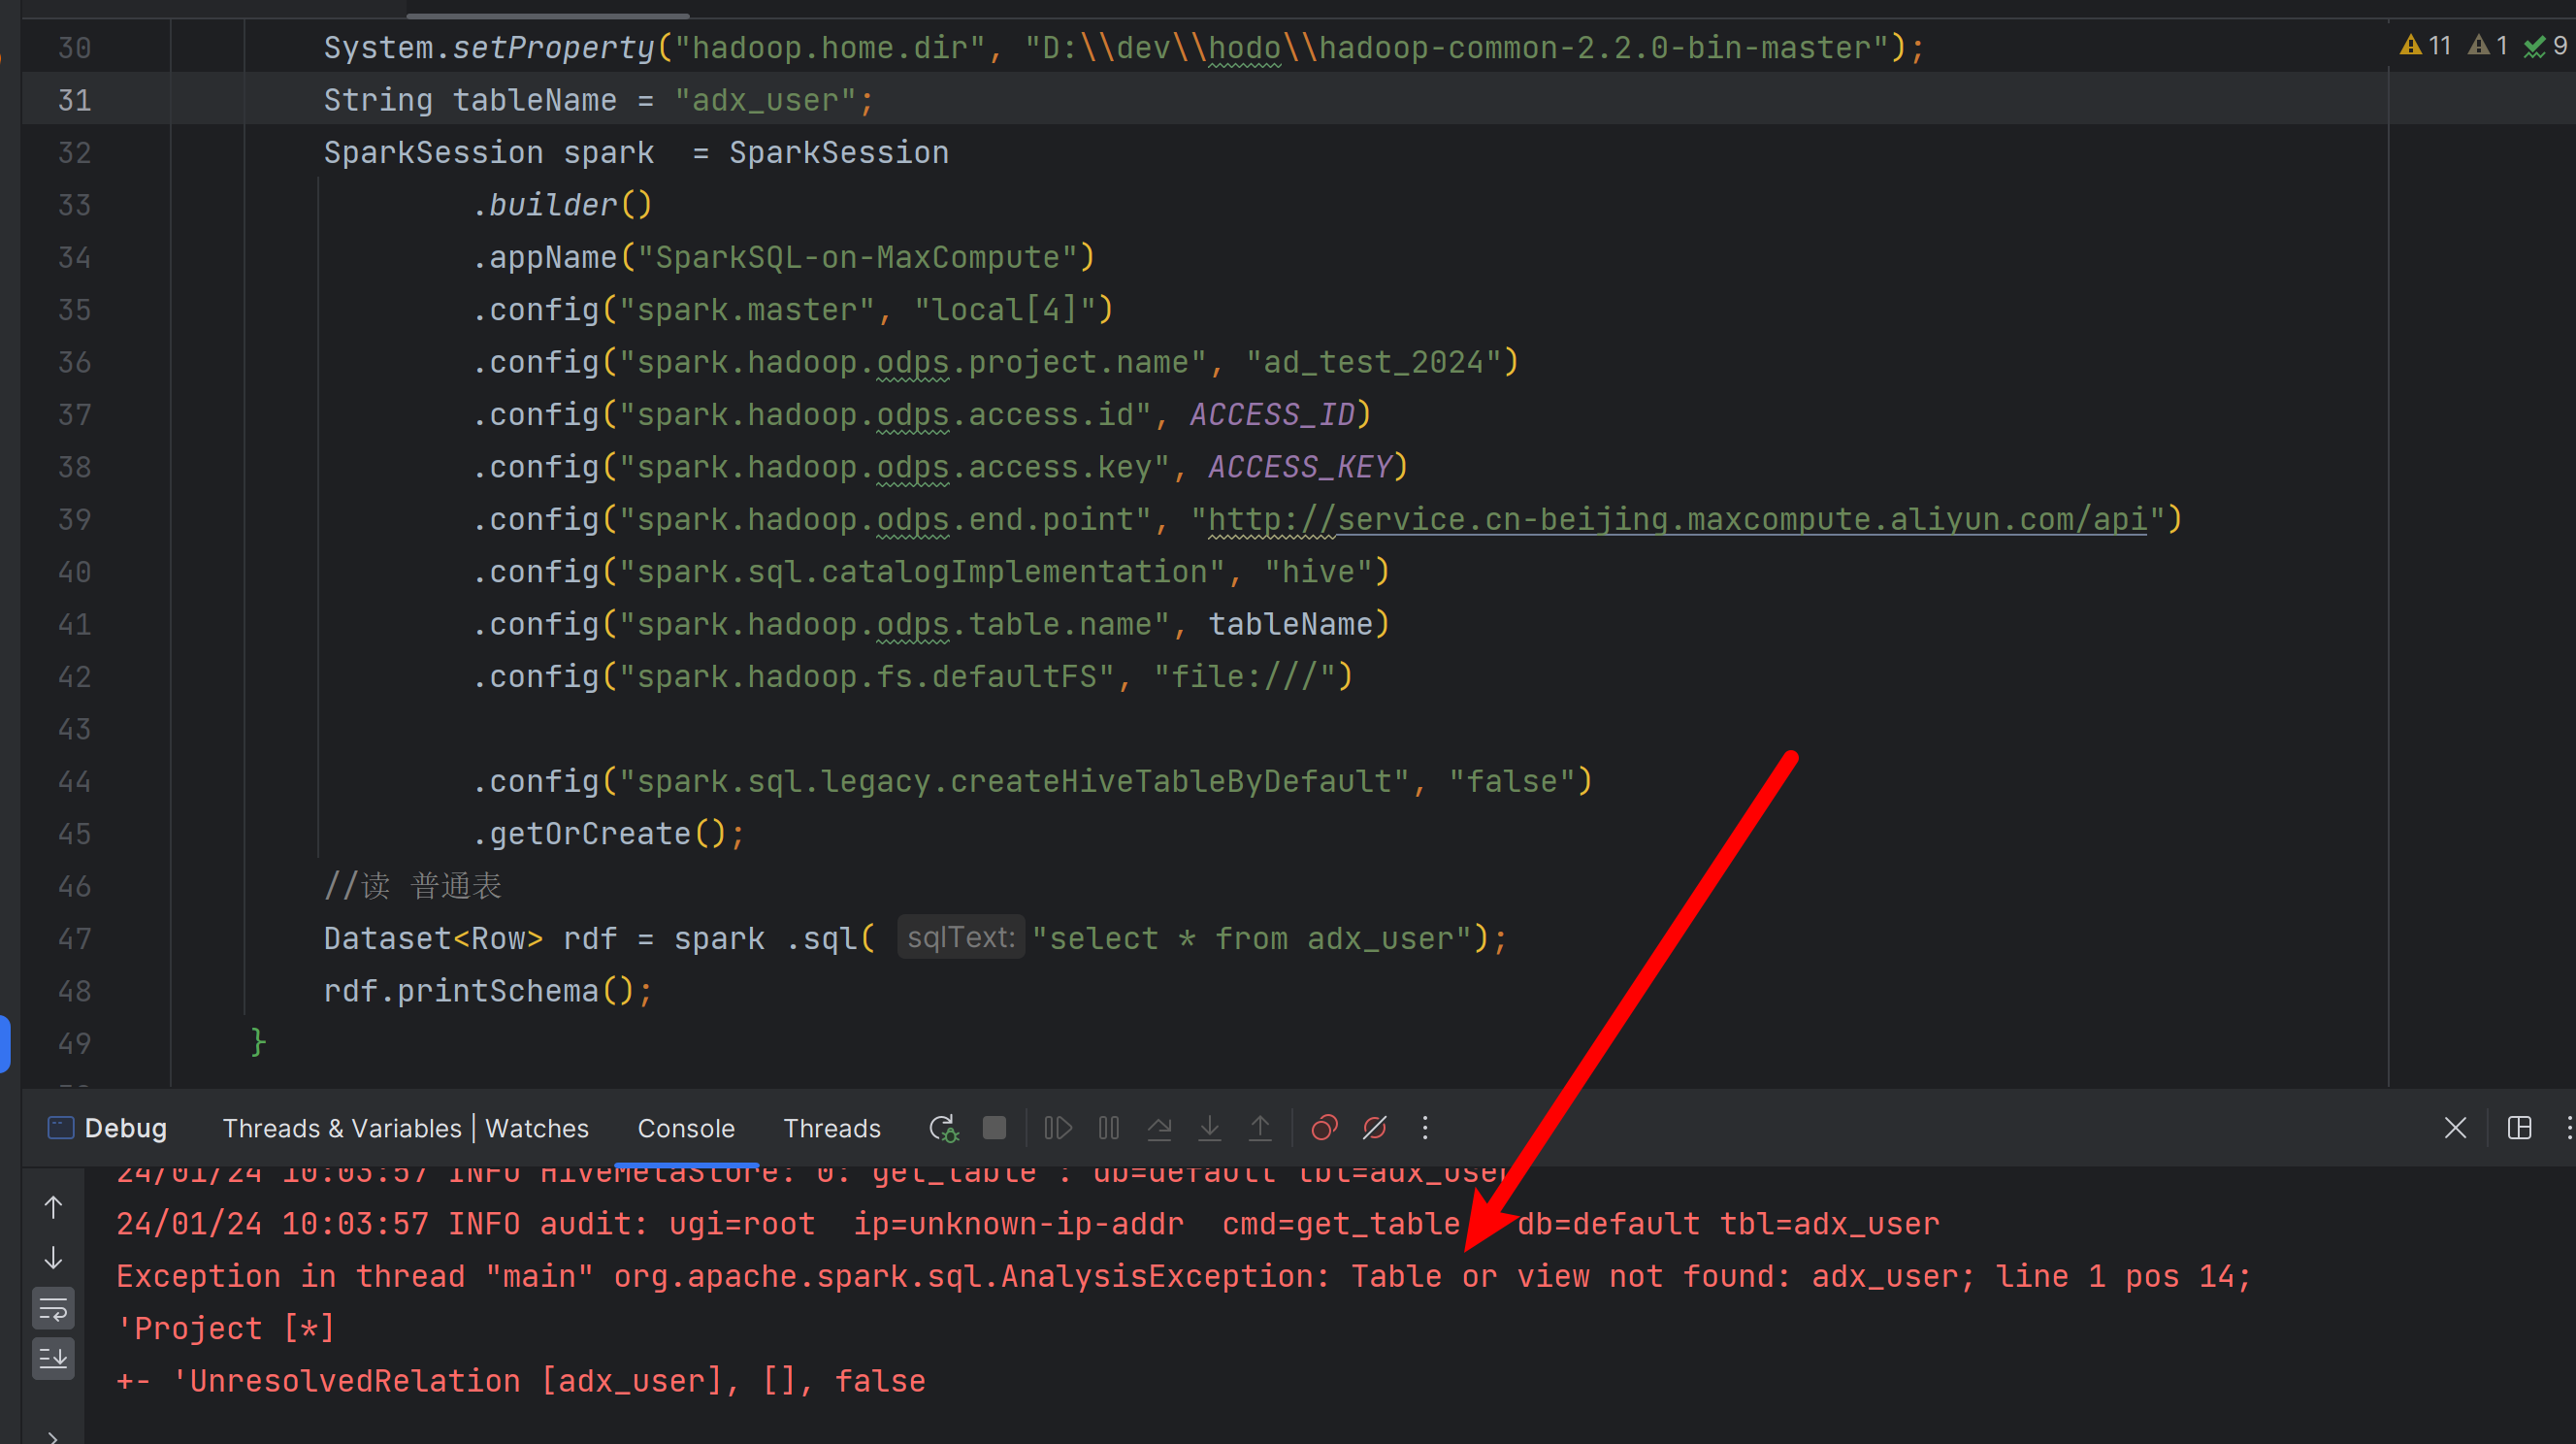The height and width of the screenshot is (1444, 2576).
Task: Click console scroll up arrow
Action: [53, 1207]
